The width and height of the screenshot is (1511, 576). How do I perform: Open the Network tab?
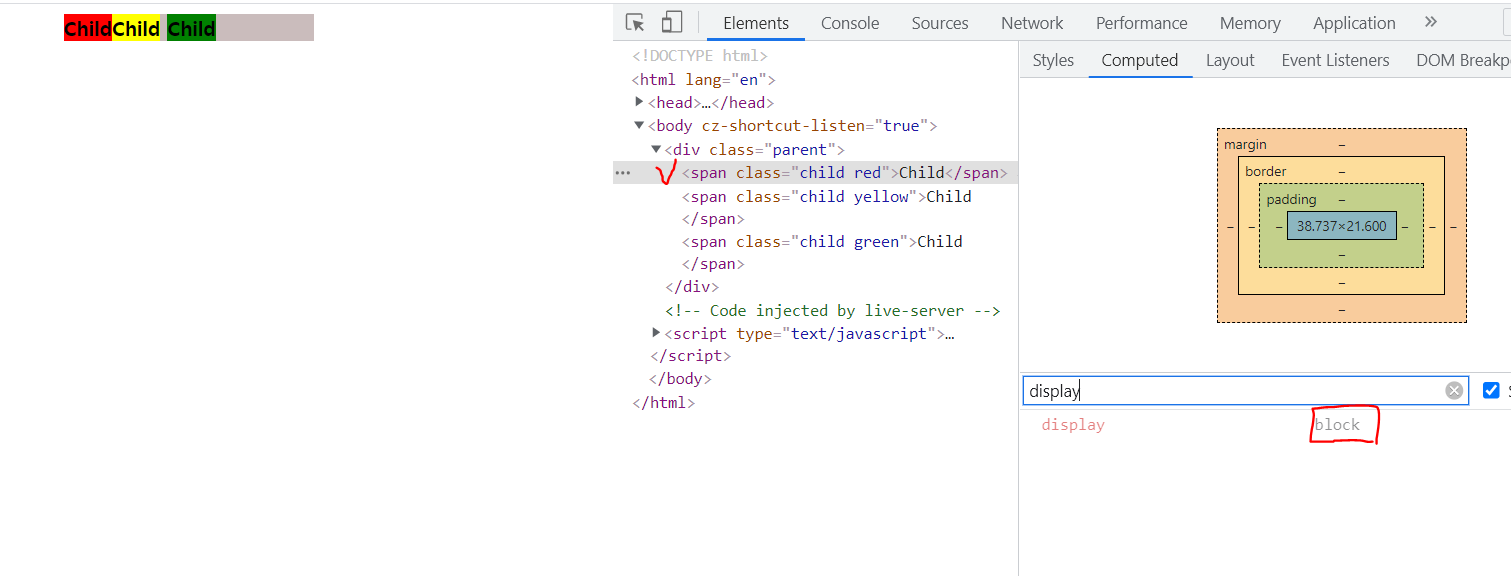(1032, 23)
